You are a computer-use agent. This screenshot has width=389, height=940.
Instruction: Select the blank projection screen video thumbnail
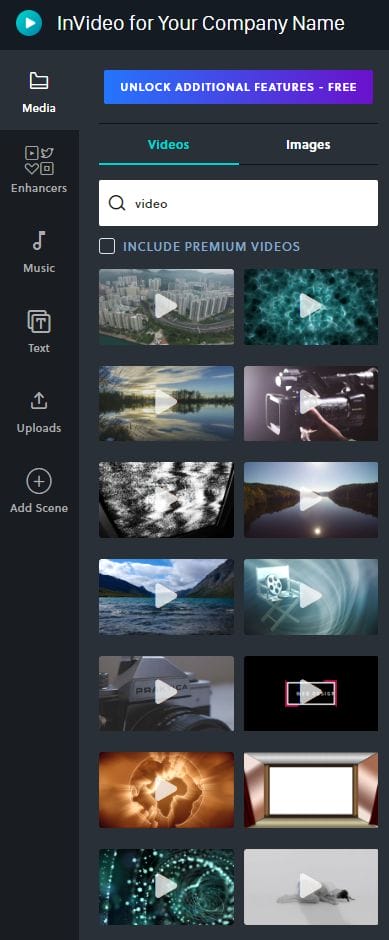[x=310, y=790]
